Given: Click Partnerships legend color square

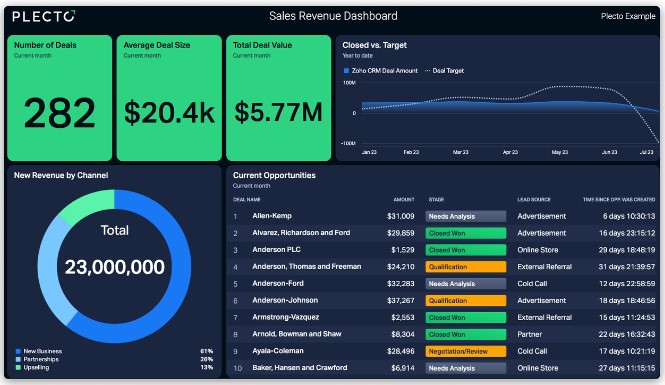Looking at the screenshot, I should tap(18, 359).
